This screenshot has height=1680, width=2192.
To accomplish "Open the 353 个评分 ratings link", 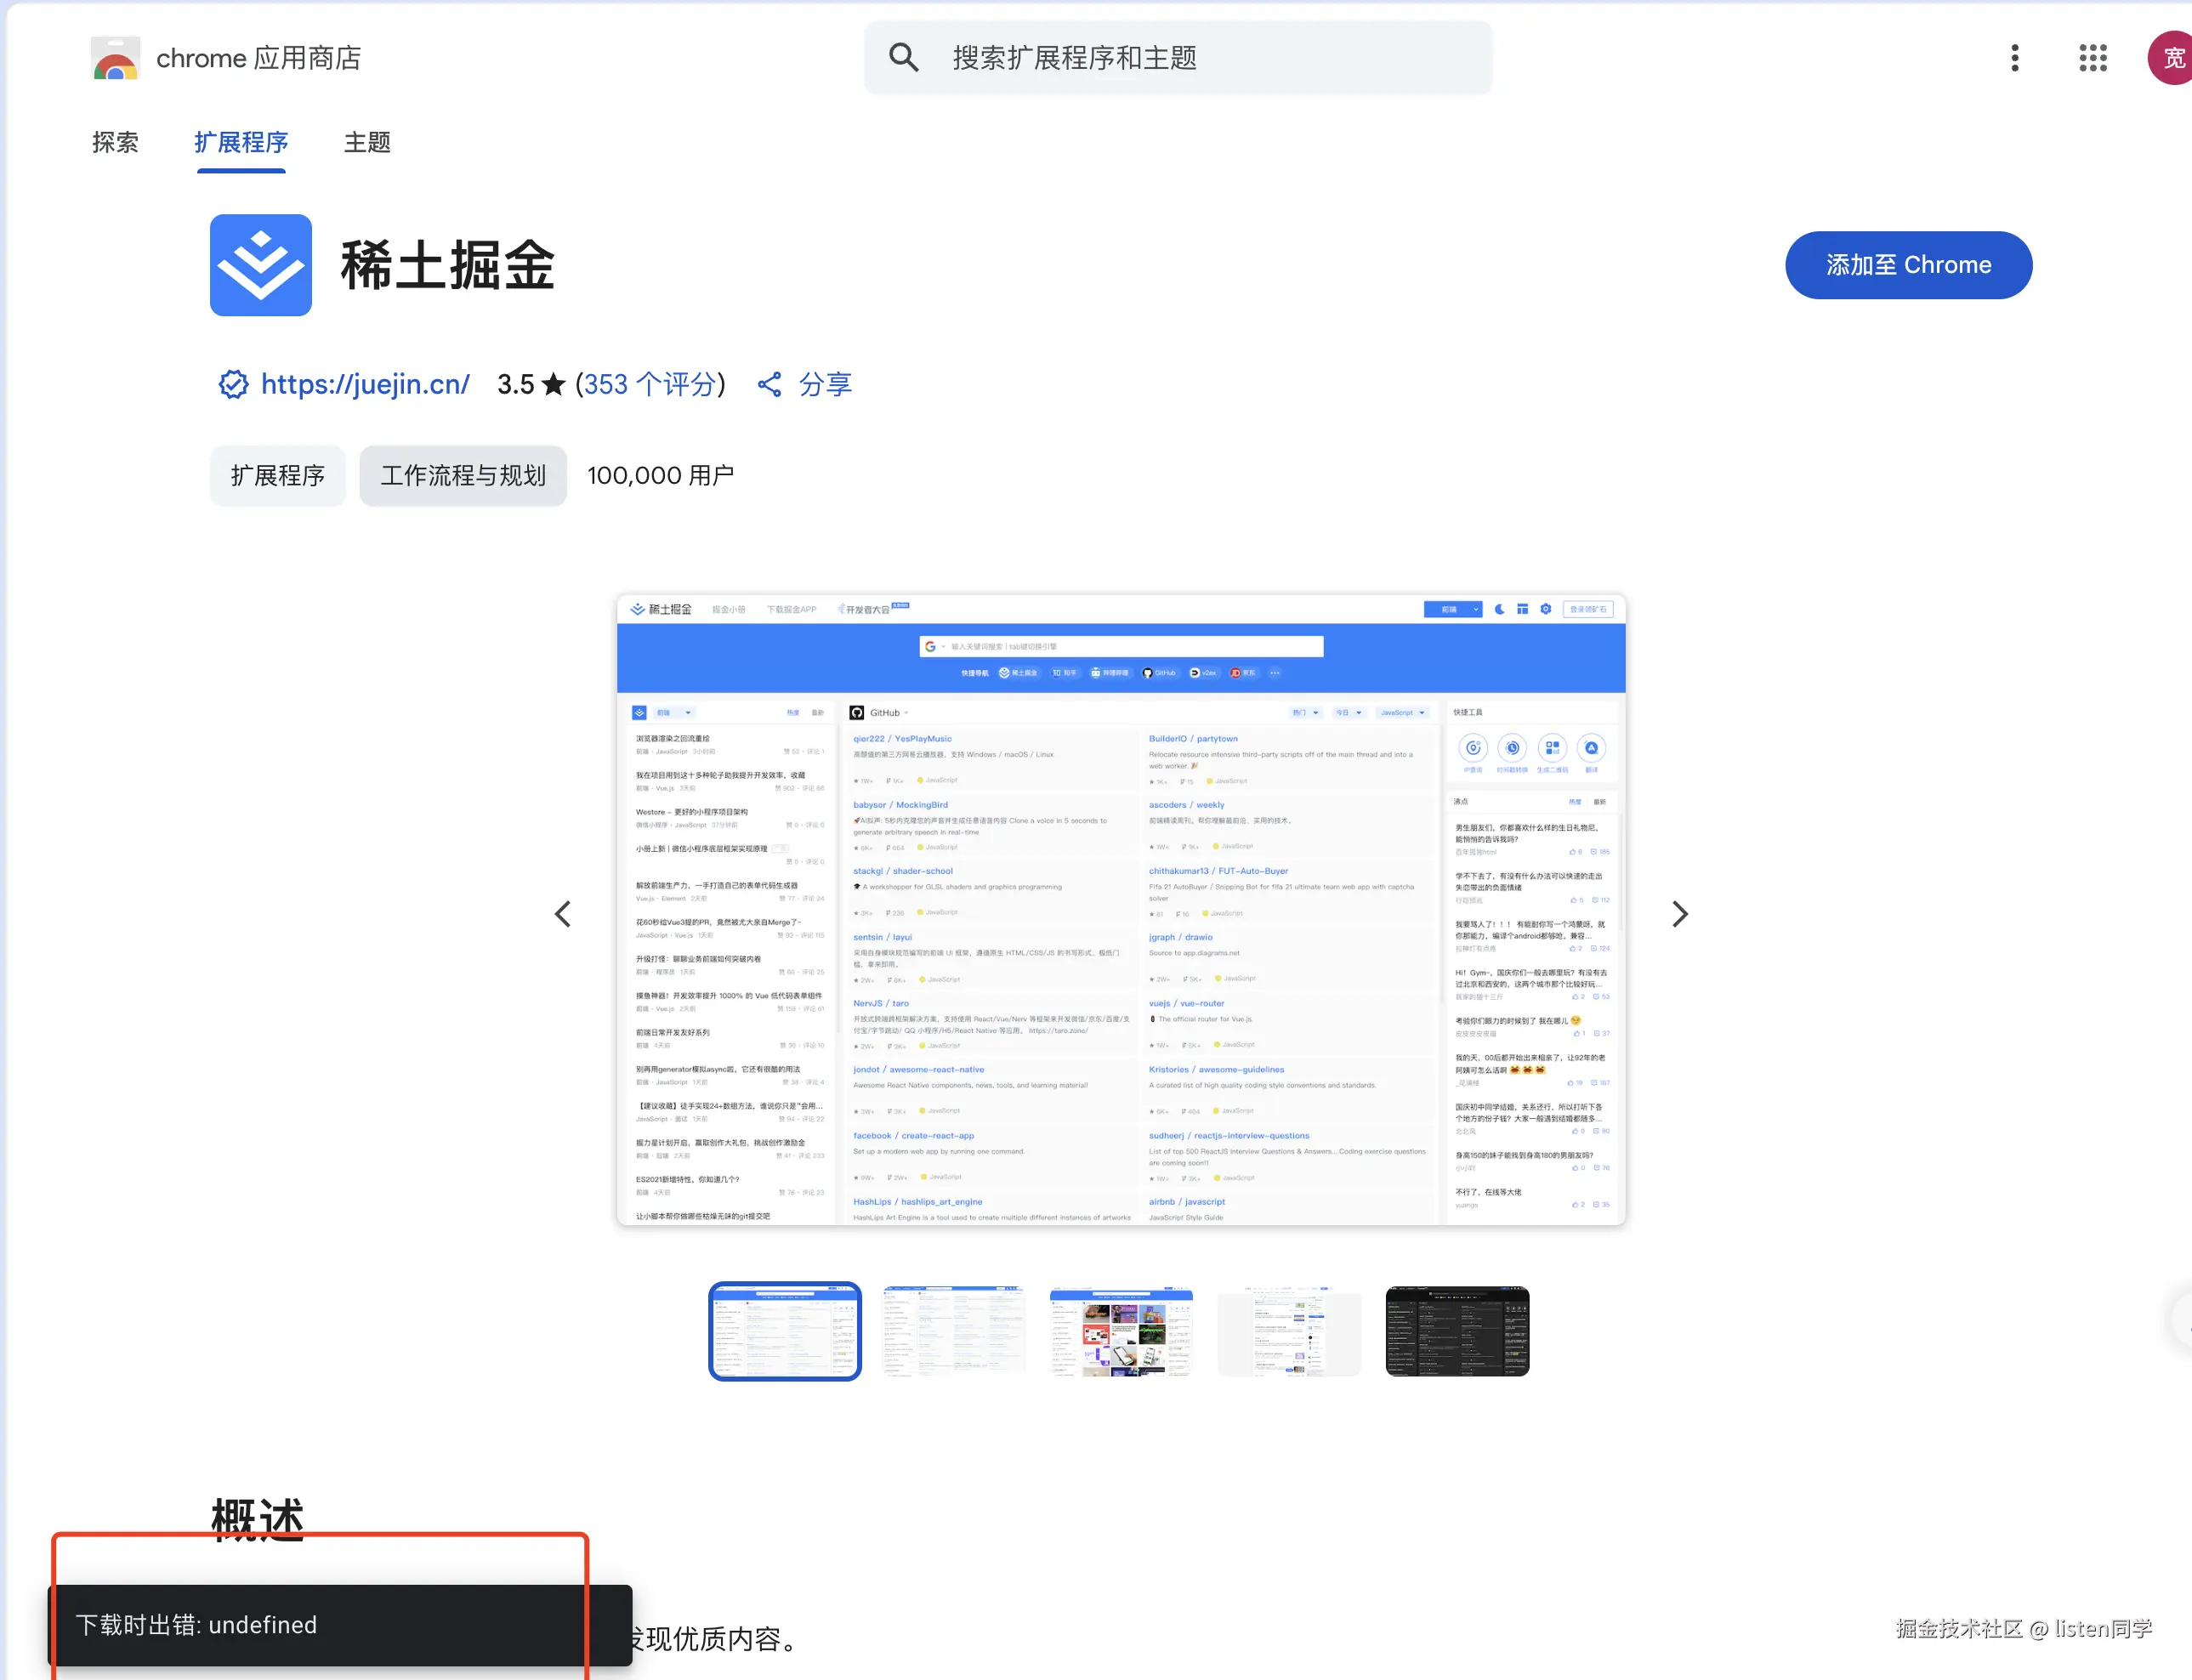I will (x=649, y=384).
